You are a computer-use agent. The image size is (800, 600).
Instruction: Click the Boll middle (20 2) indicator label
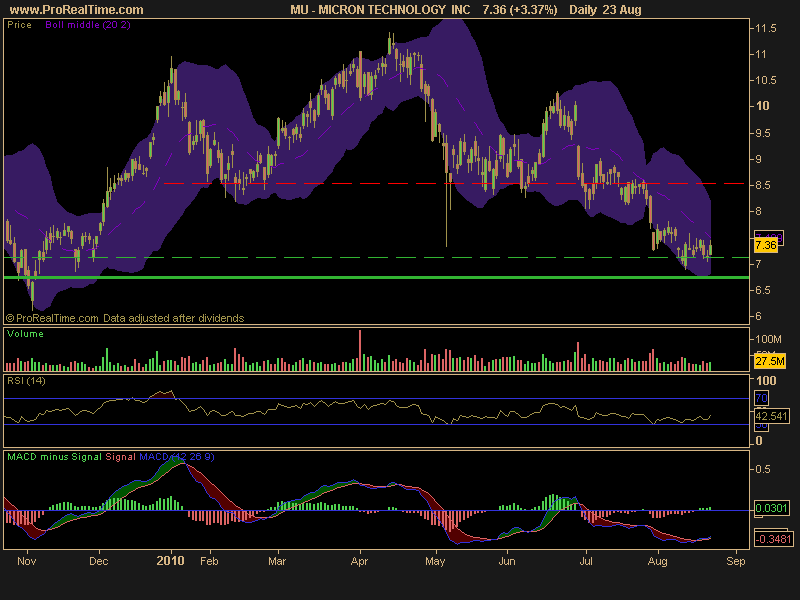coord(88,24)
